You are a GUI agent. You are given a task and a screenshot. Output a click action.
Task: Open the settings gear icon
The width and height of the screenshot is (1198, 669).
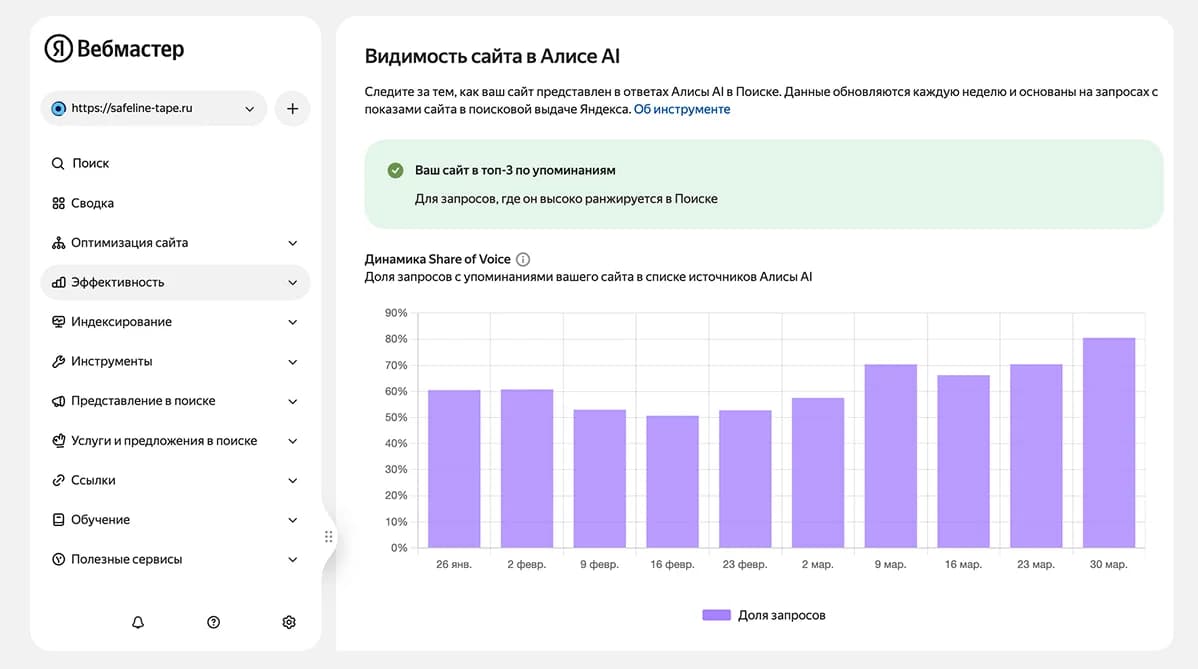[289, 622]
